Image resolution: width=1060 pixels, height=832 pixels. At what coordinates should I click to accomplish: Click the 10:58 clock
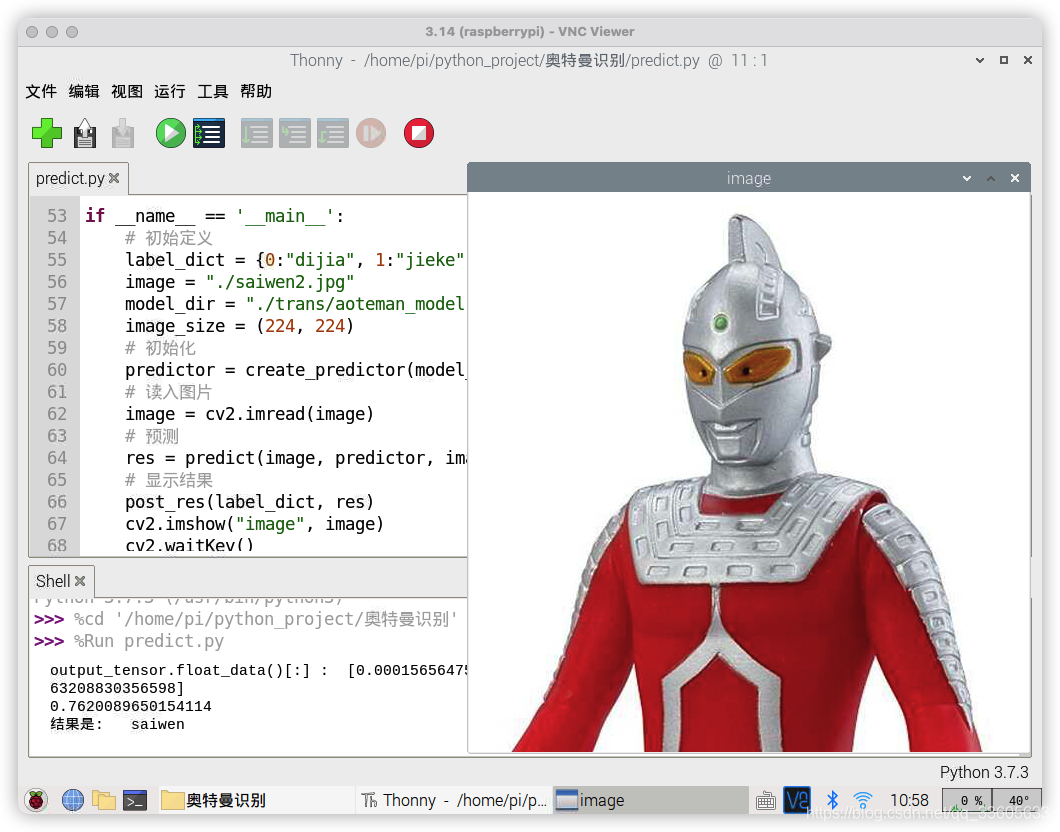(x=909, y=800)
